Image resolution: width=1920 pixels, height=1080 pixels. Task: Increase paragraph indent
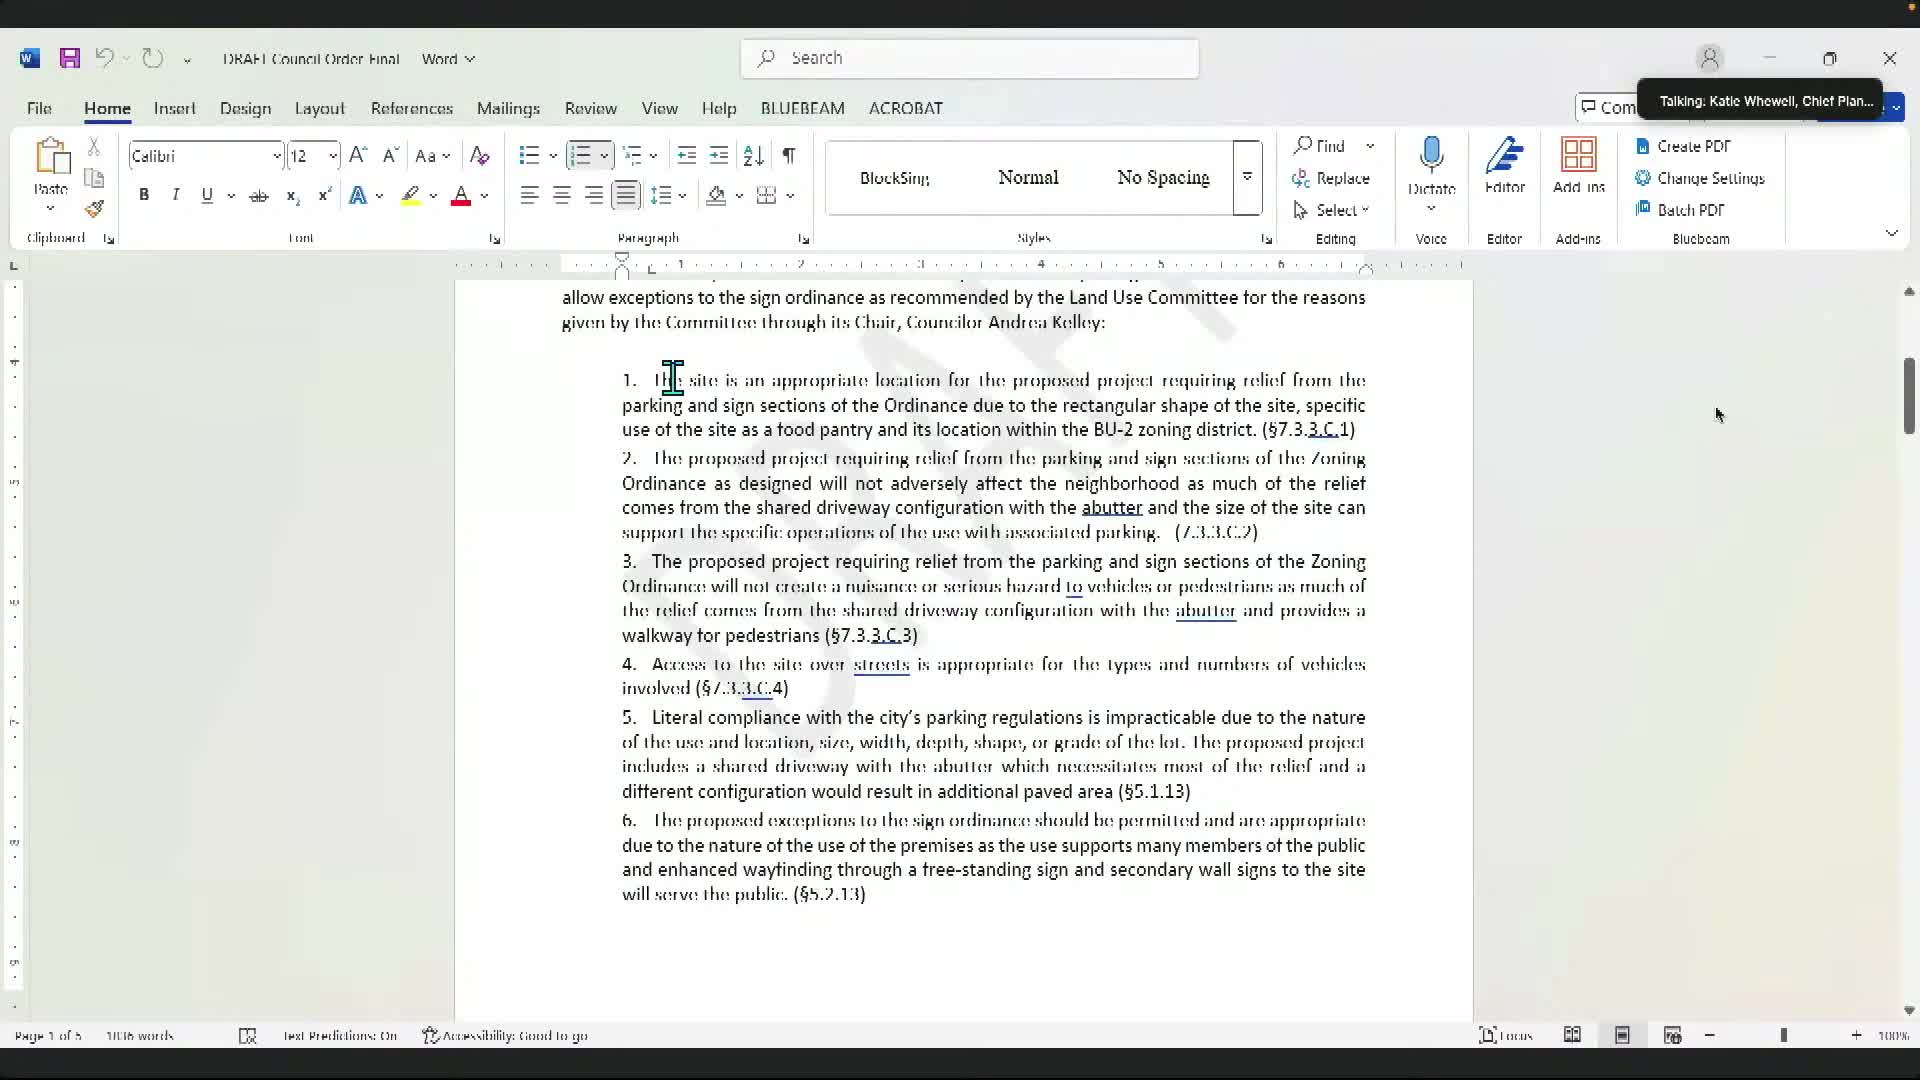(x=719, y=155)
